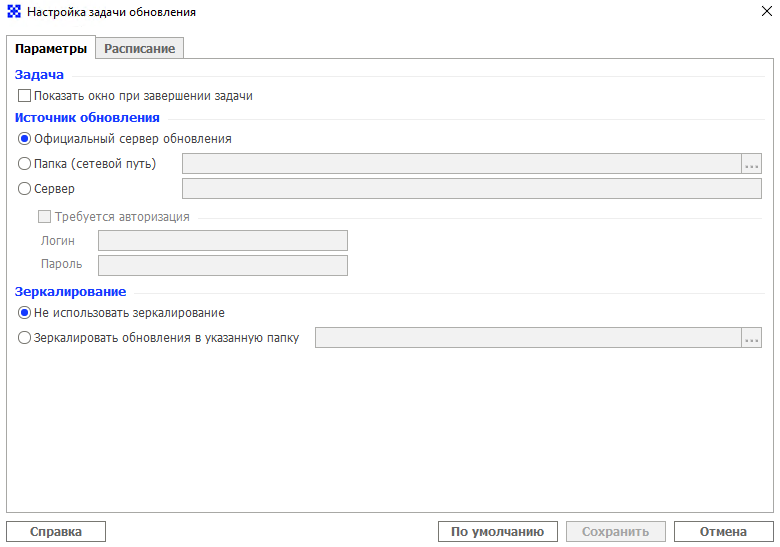
Task: Select 'Сервер' radio option
Action: 24,188
